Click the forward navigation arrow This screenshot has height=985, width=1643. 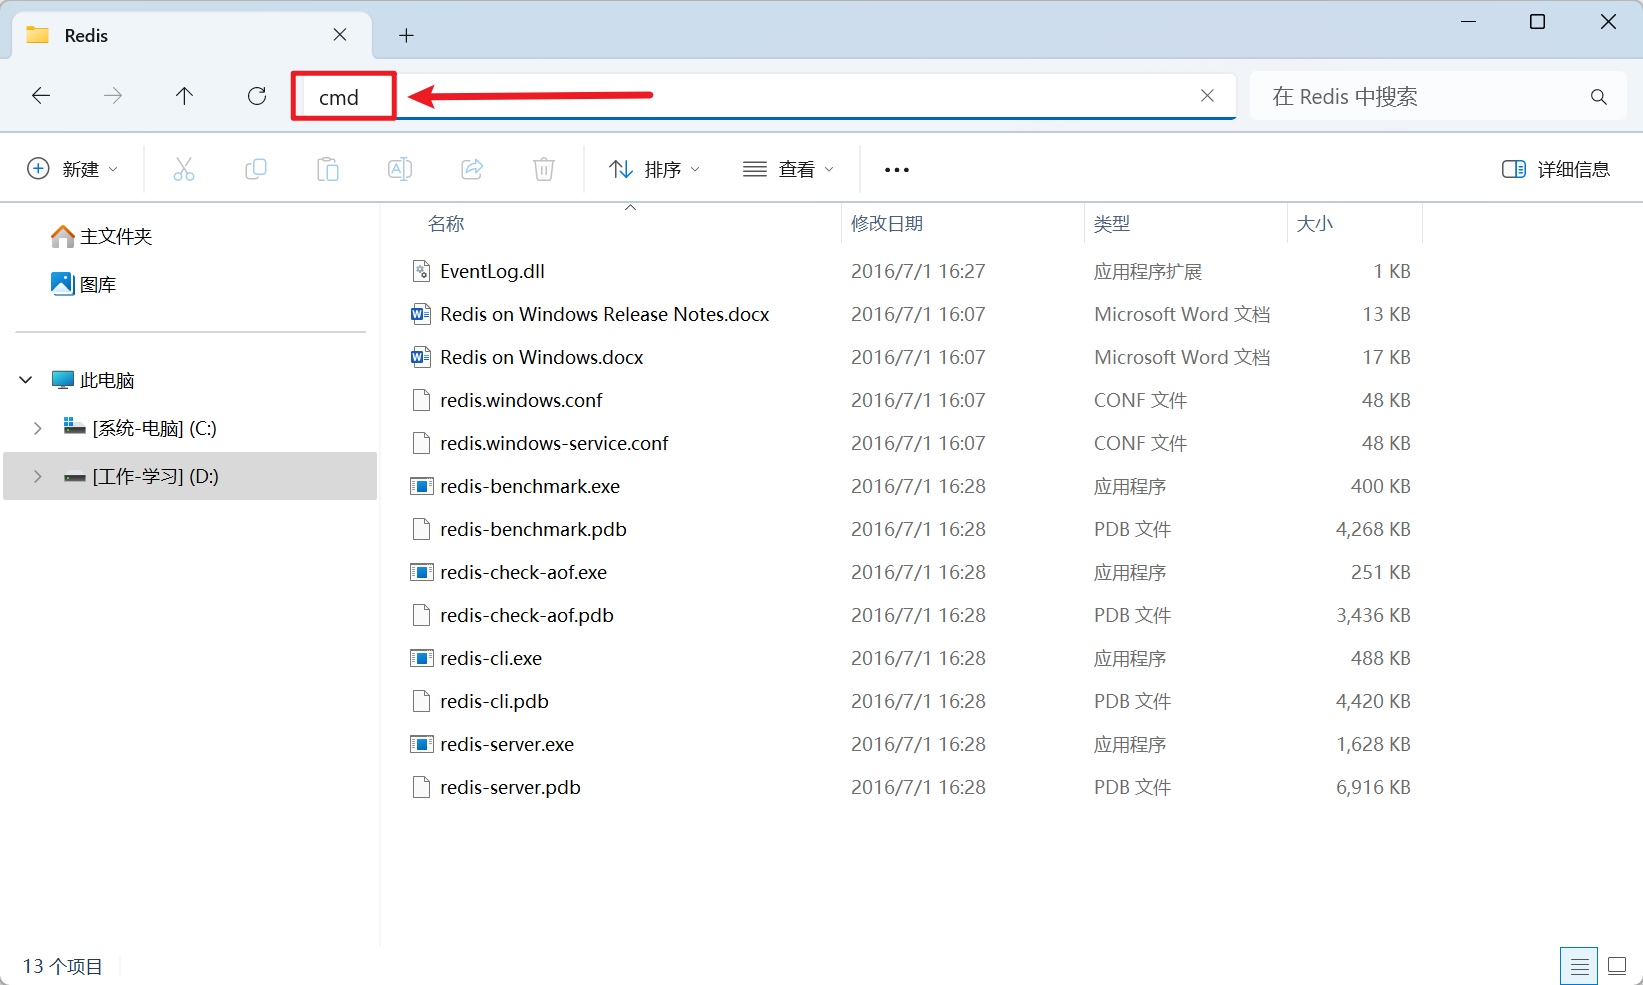[113, 96]
